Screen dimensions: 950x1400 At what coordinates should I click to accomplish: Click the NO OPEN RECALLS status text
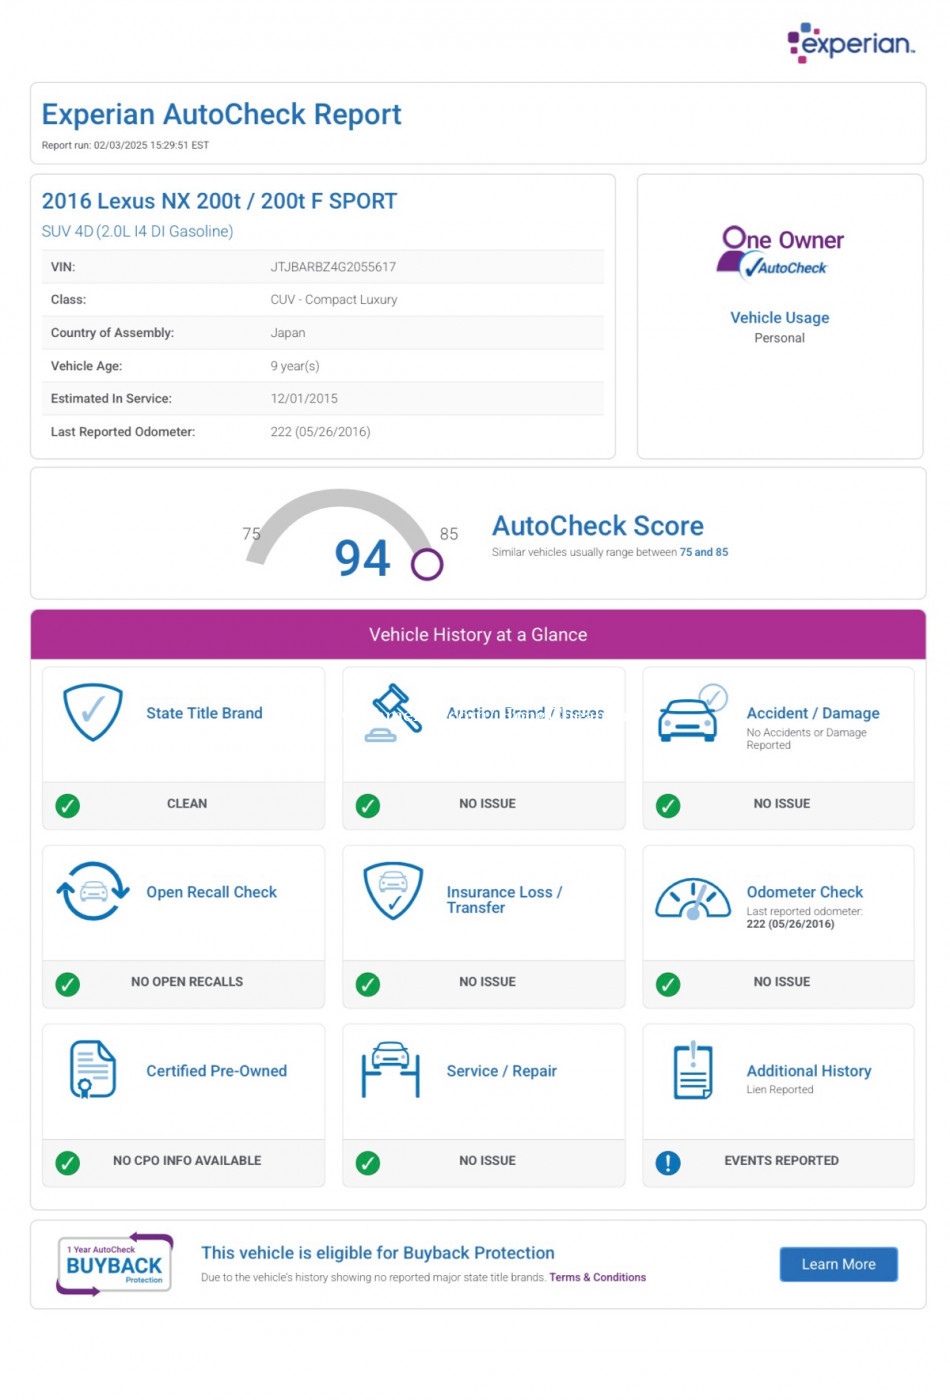187,983
